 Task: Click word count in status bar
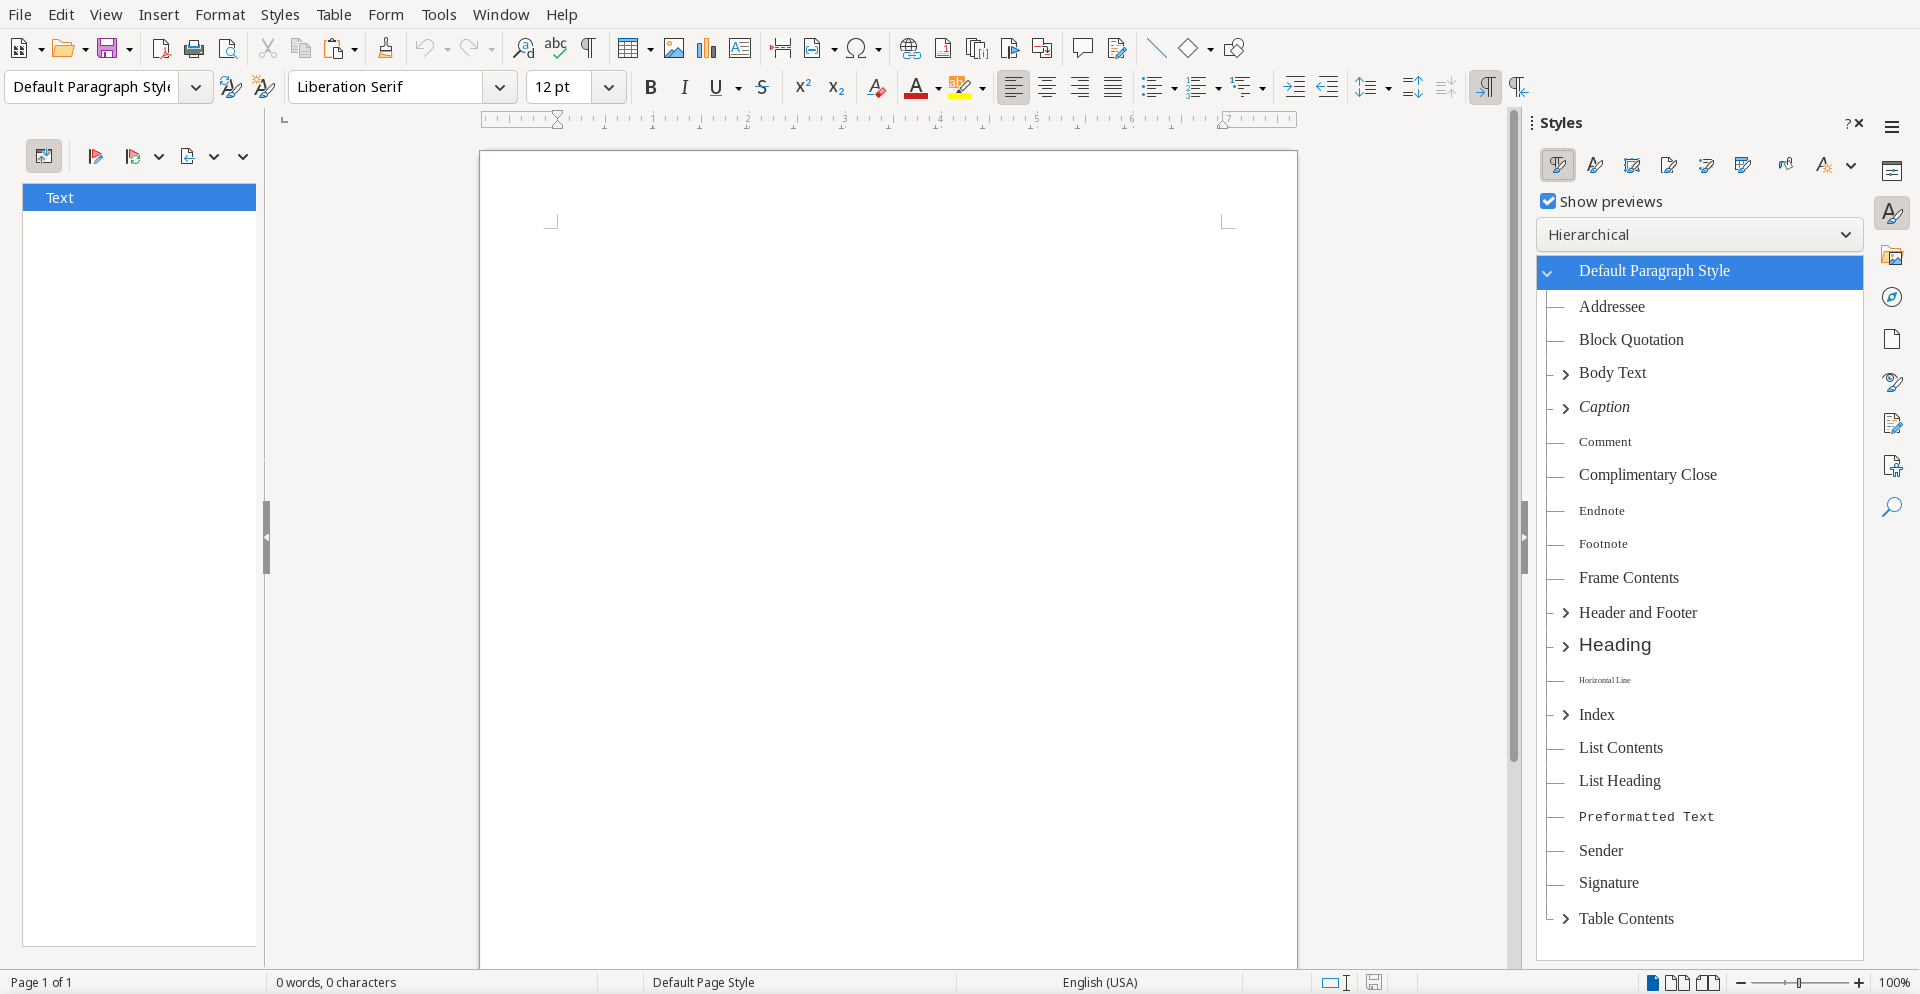336,983
